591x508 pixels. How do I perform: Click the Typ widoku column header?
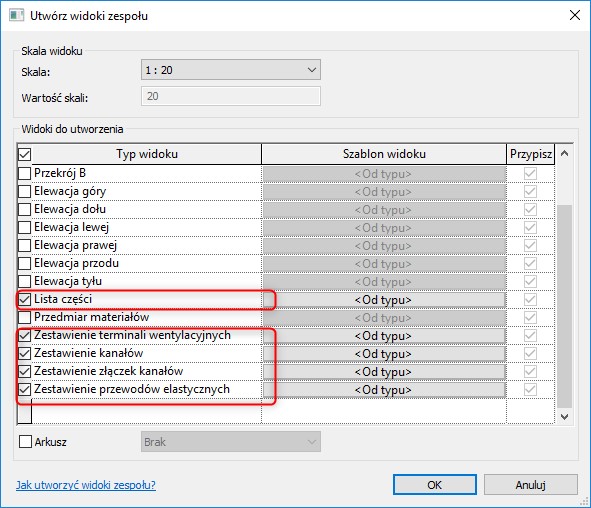point(147,154)
